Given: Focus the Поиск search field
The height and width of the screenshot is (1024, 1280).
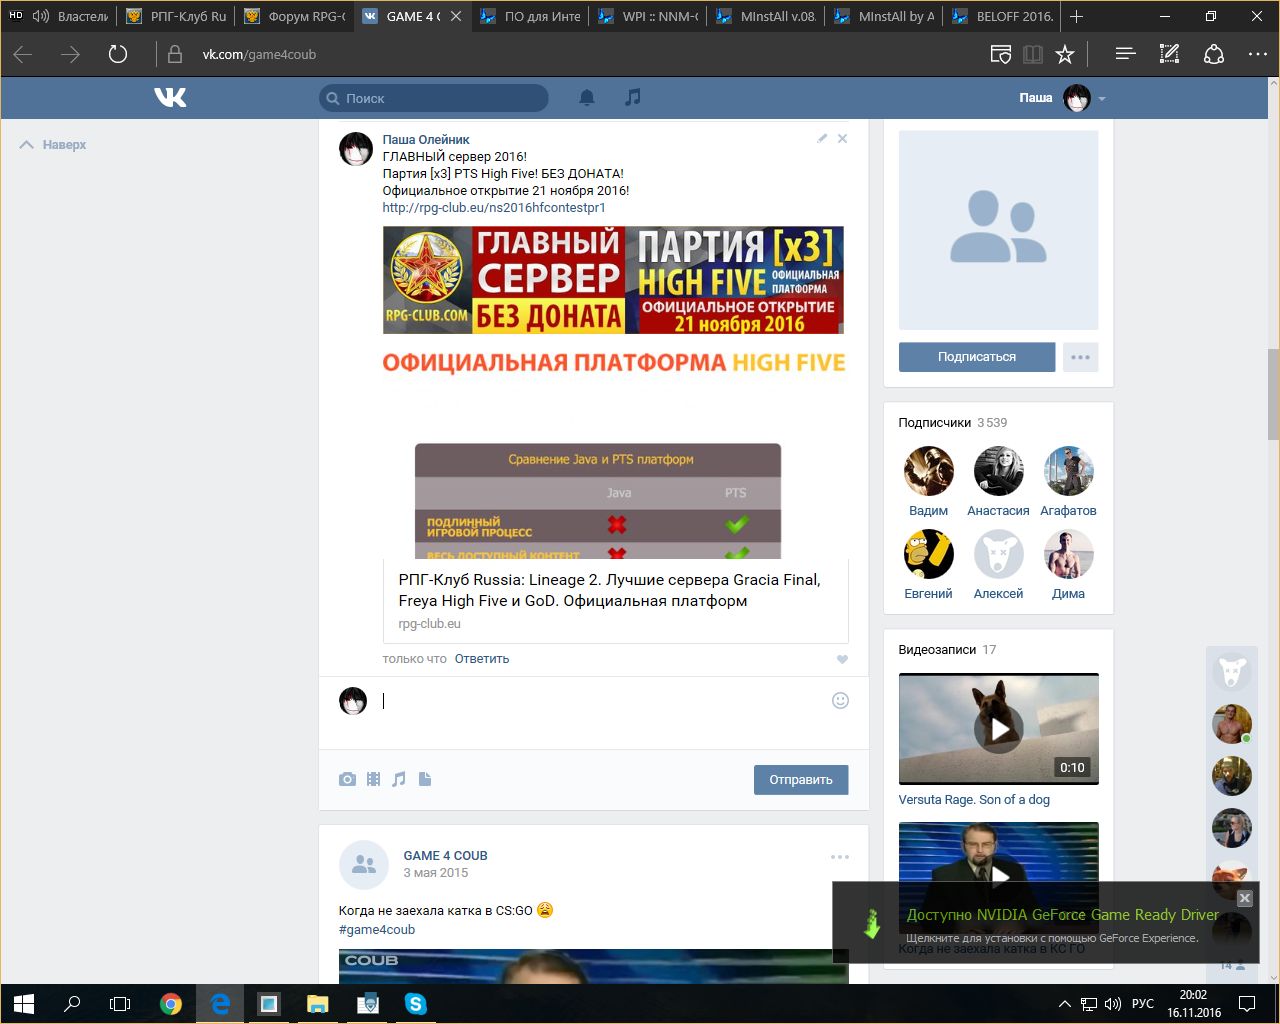Looking at the screenshot, I should [x=434, y=98].
